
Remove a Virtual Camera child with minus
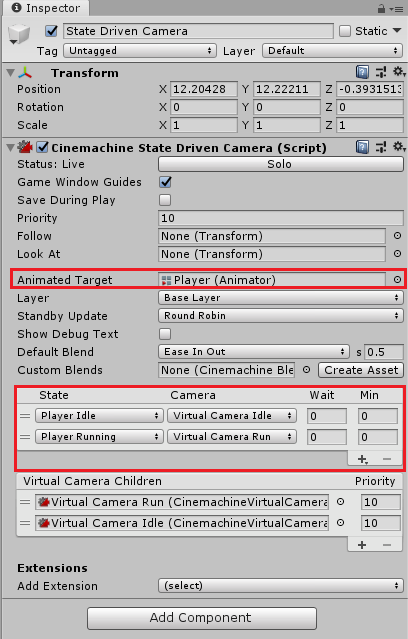pyautogui.click(x=386, y=545)
